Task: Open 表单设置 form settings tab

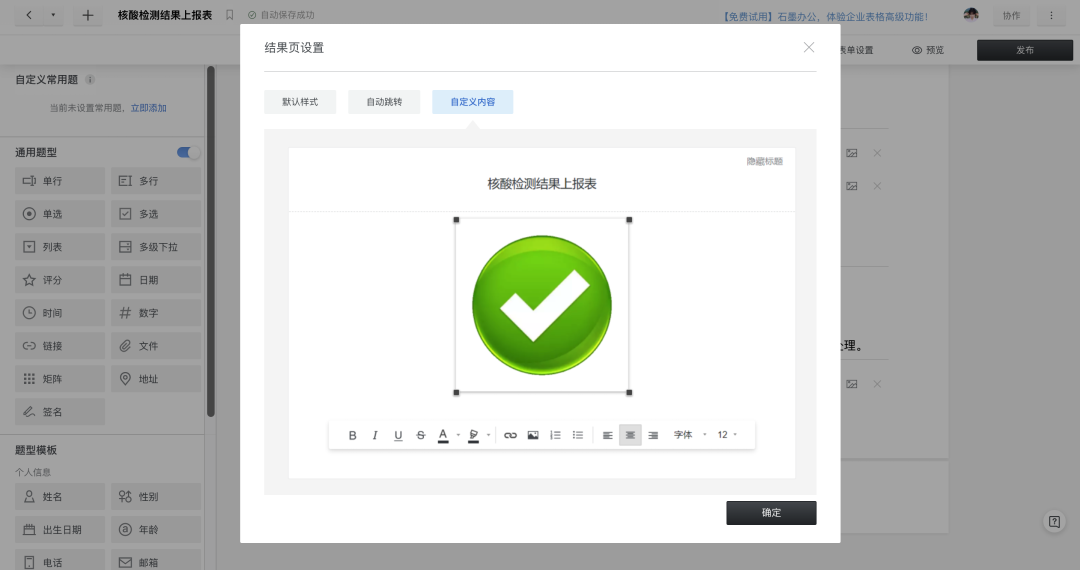Action: pos(857,50)
